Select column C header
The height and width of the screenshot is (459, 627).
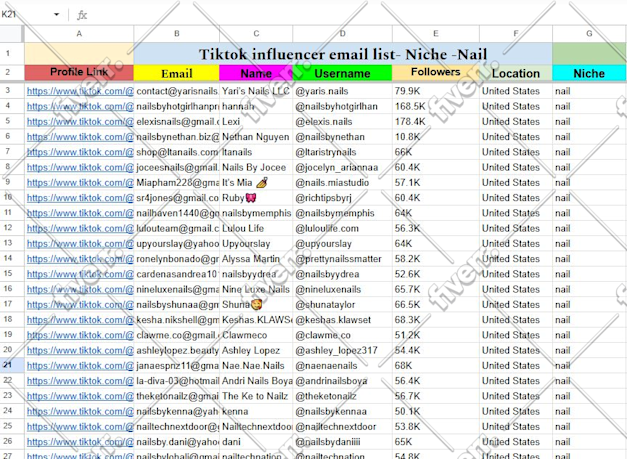(256, 34)
